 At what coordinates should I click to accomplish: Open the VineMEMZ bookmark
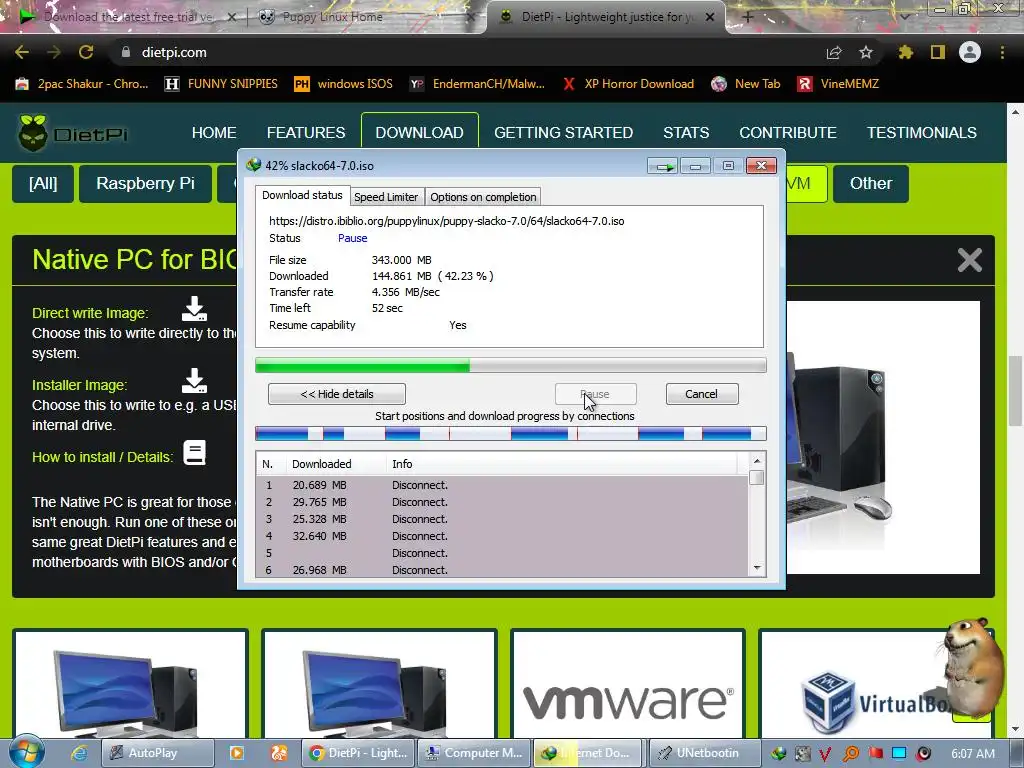click(x=838, y=84)
